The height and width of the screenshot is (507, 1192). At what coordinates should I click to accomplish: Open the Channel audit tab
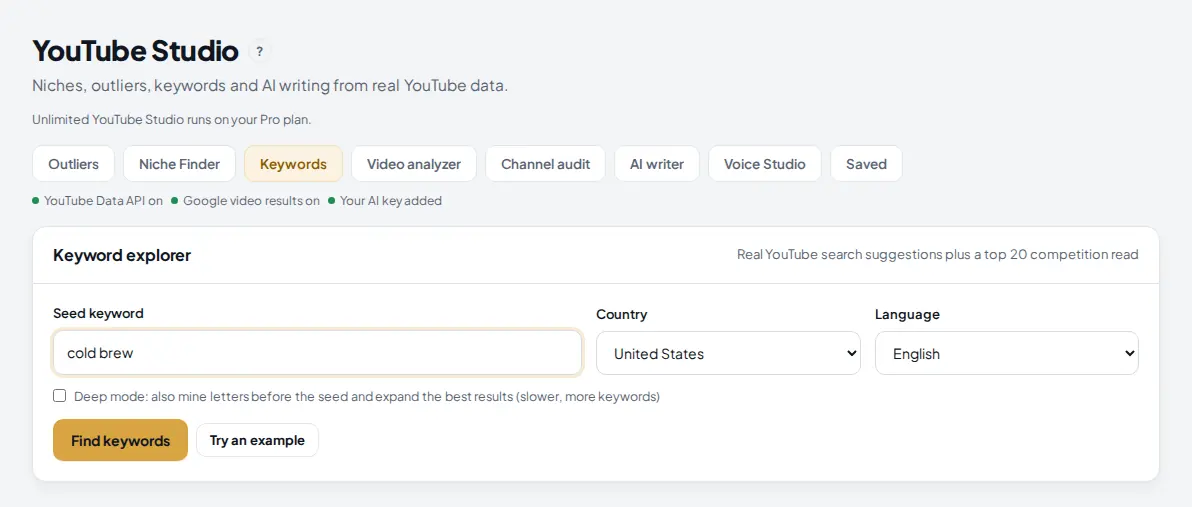pyautogui.click(x=546, y=163)
